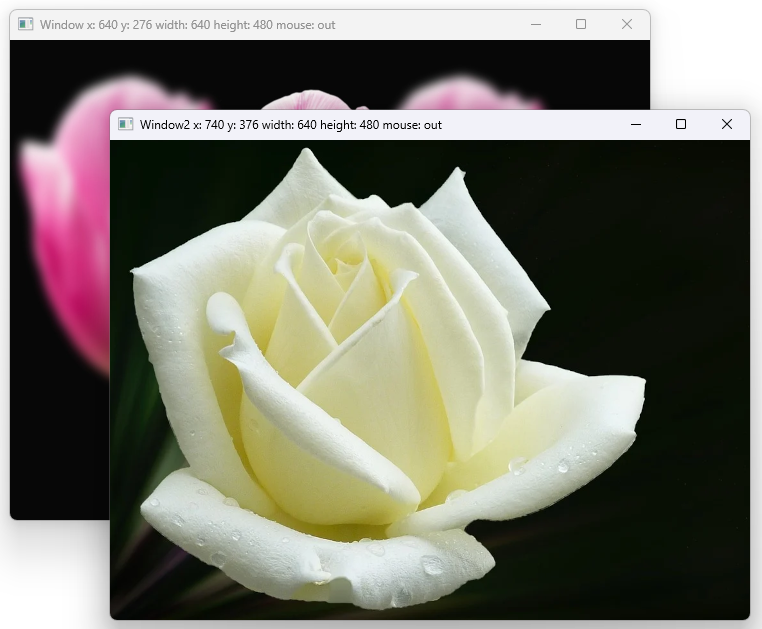This screenshot has height=629, width=762.
Task: Click the app icon in Window2's title bar
Action: click(125, 124)
